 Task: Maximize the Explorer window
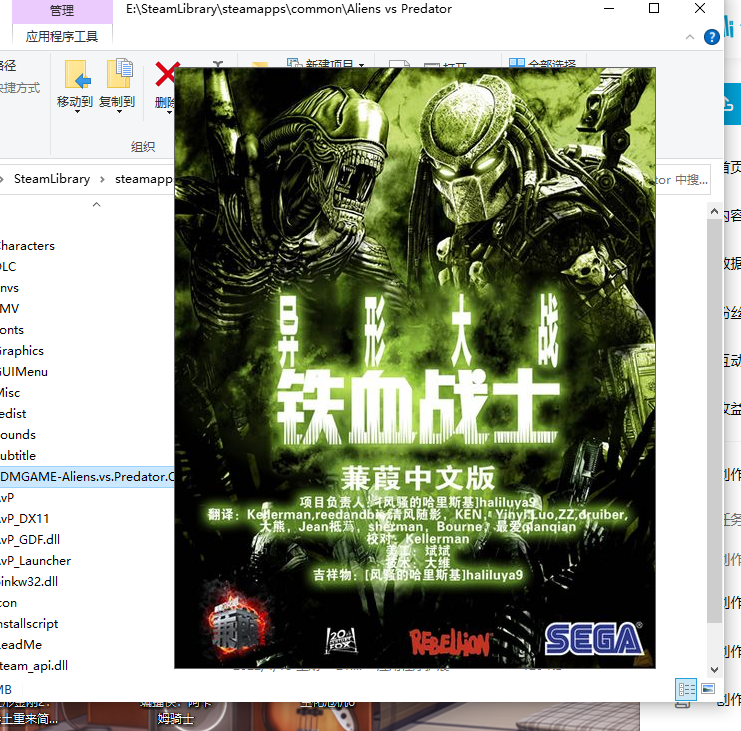pyautogui.click(x=654, y=9)
